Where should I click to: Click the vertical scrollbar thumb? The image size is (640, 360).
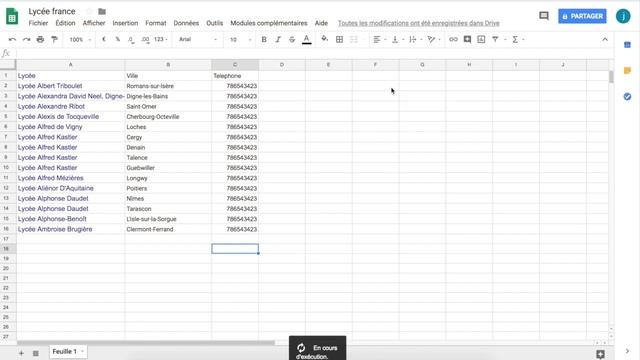[611, 77]
